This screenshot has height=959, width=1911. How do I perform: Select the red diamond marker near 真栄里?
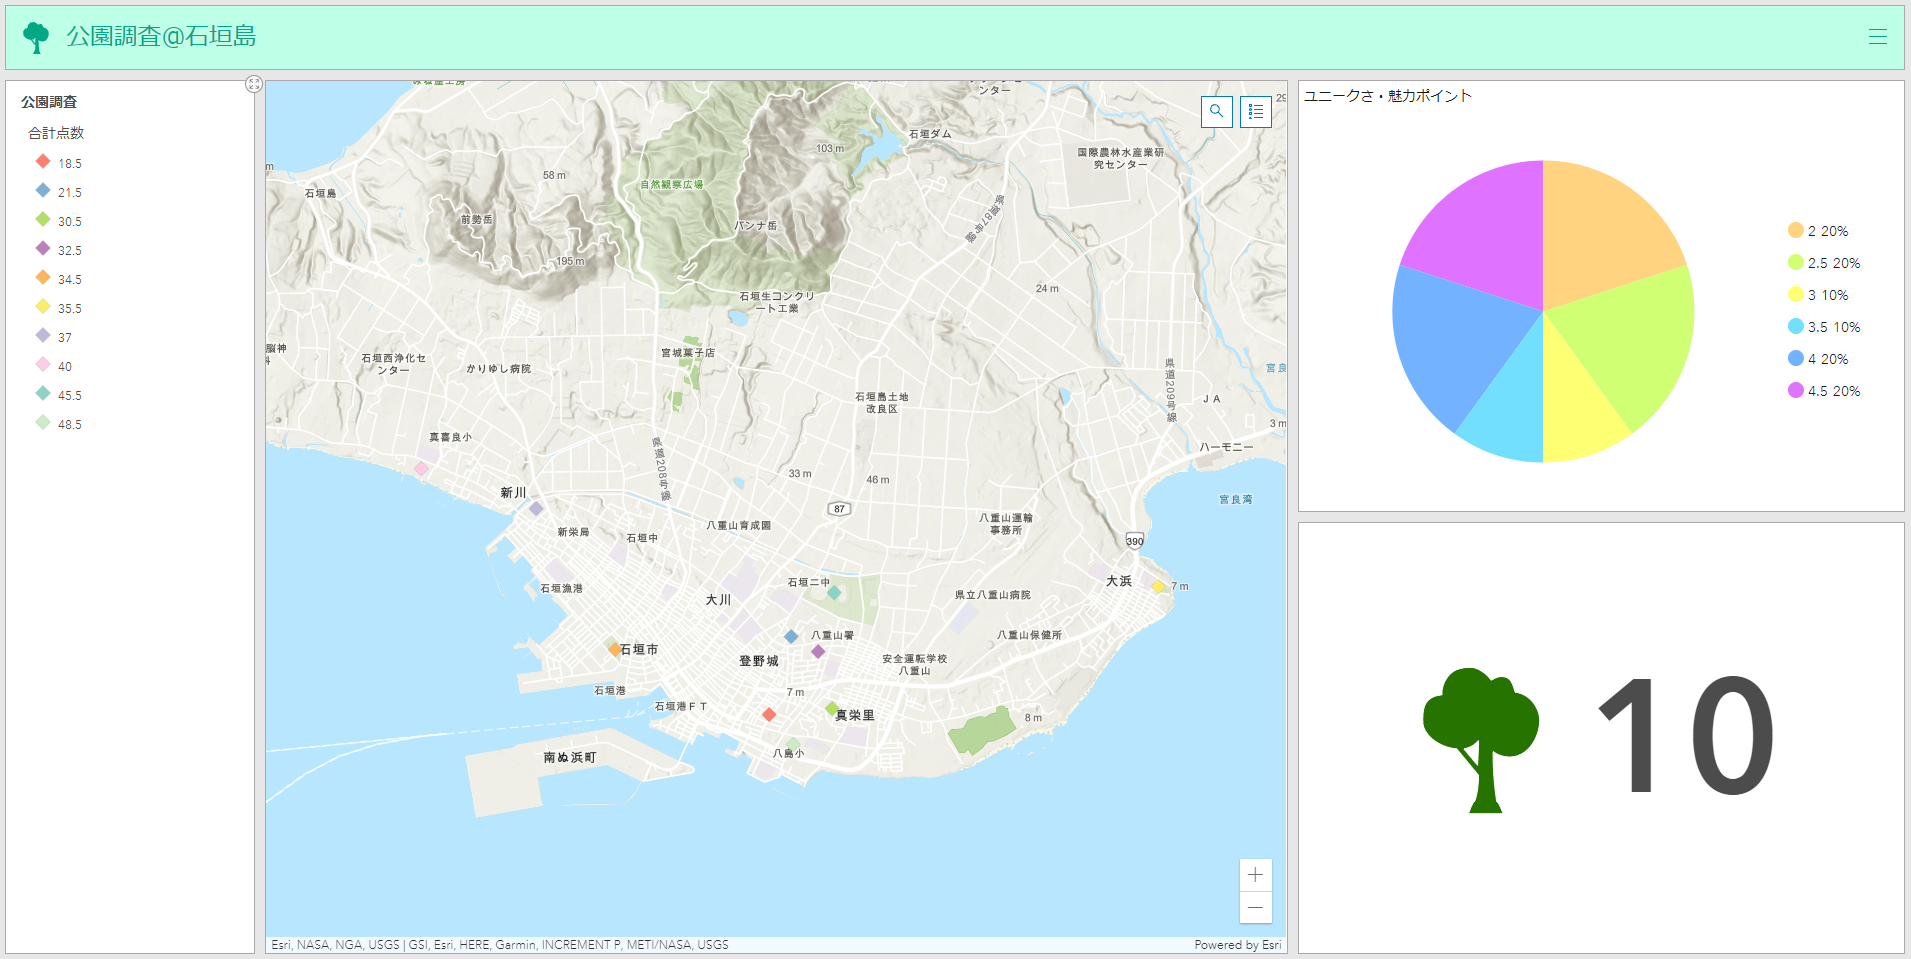769,714
